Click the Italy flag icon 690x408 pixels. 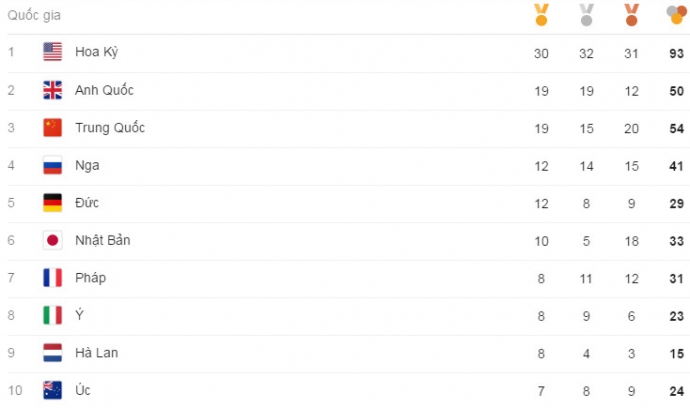(53, 315)
